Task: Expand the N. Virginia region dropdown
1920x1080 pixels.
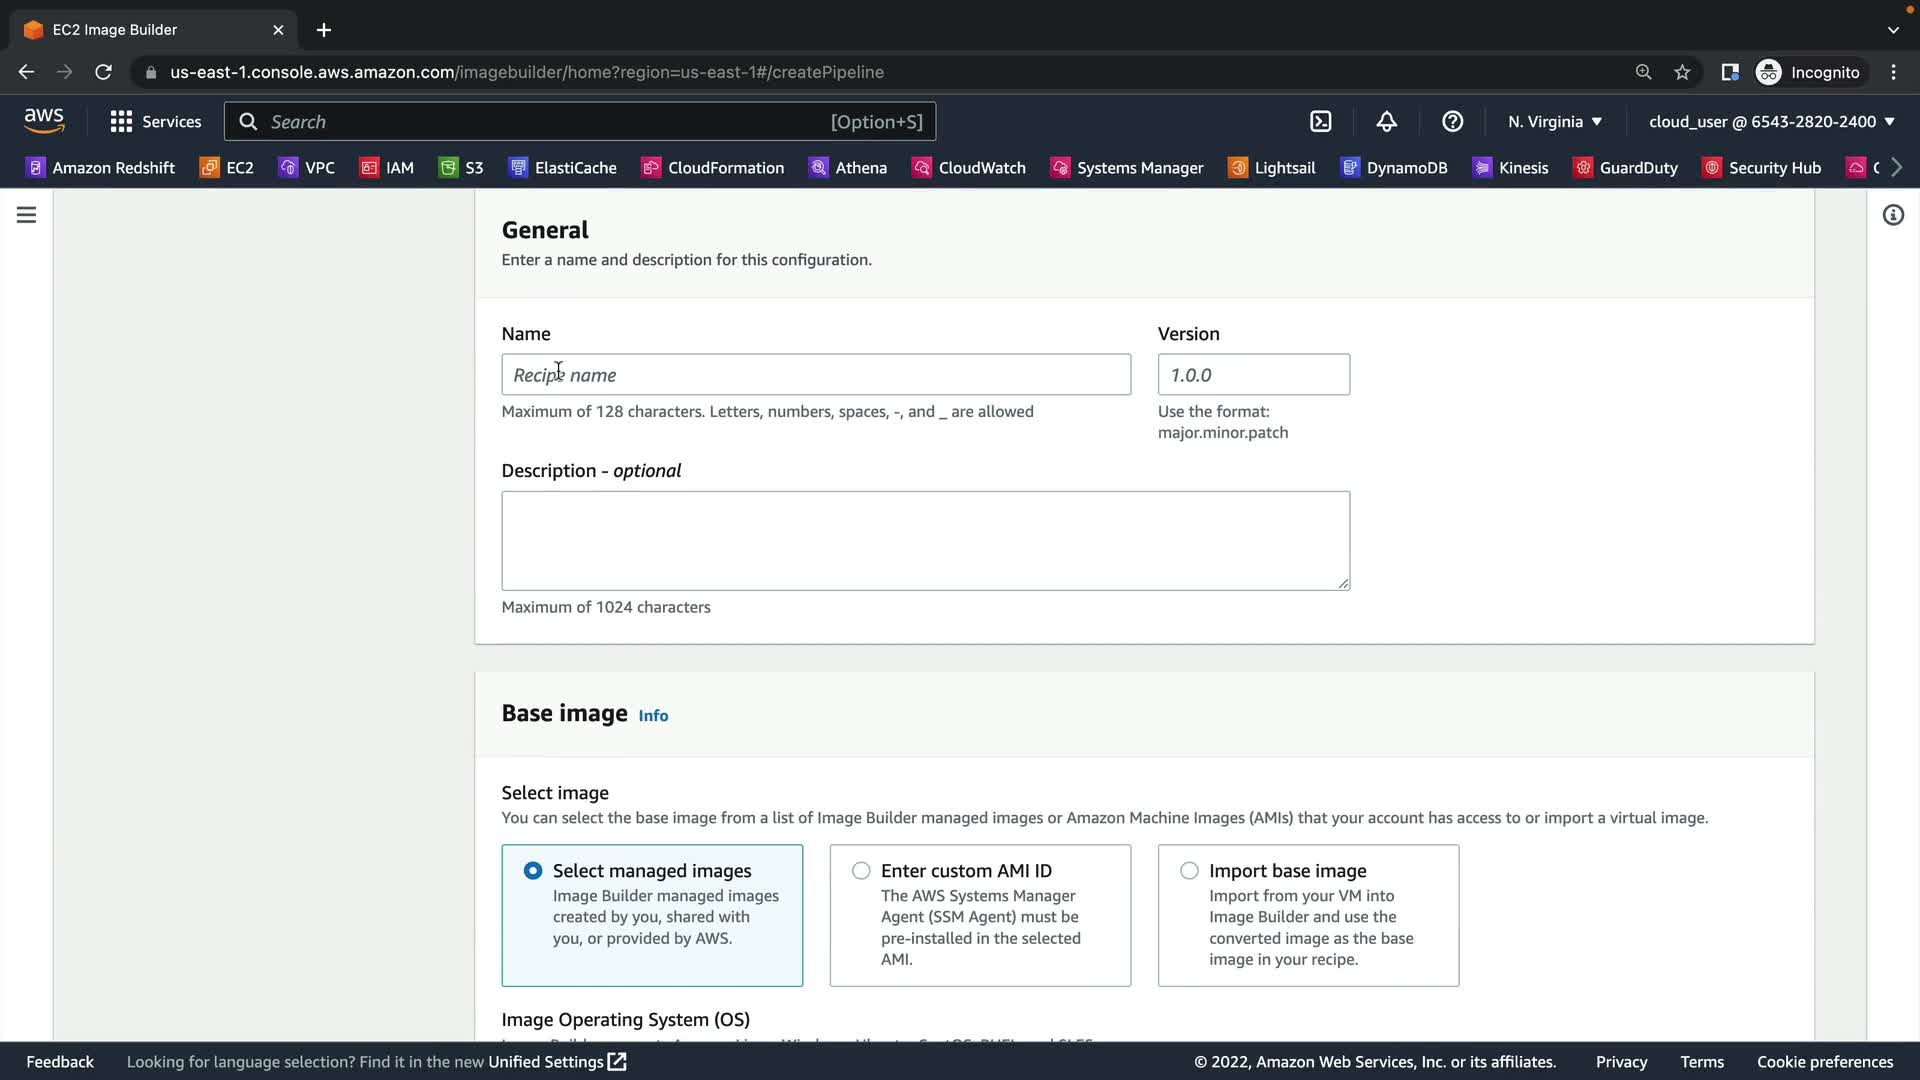Action: [1555, 122]
